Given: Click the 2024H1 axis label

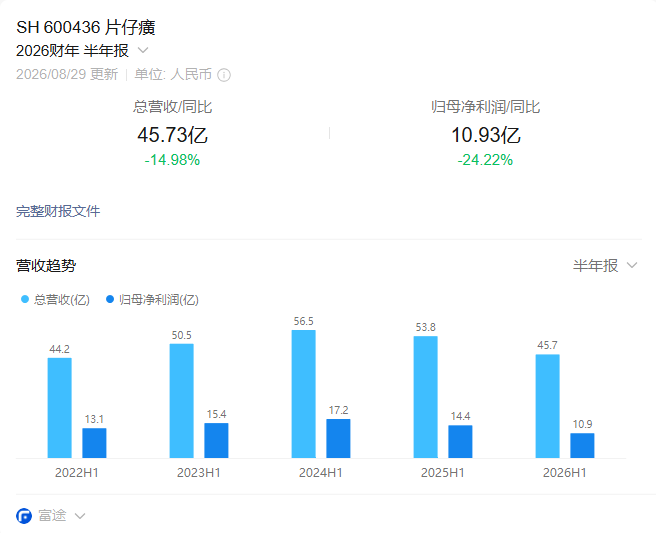Looking at the screenshot, I should tap(321, 473).
